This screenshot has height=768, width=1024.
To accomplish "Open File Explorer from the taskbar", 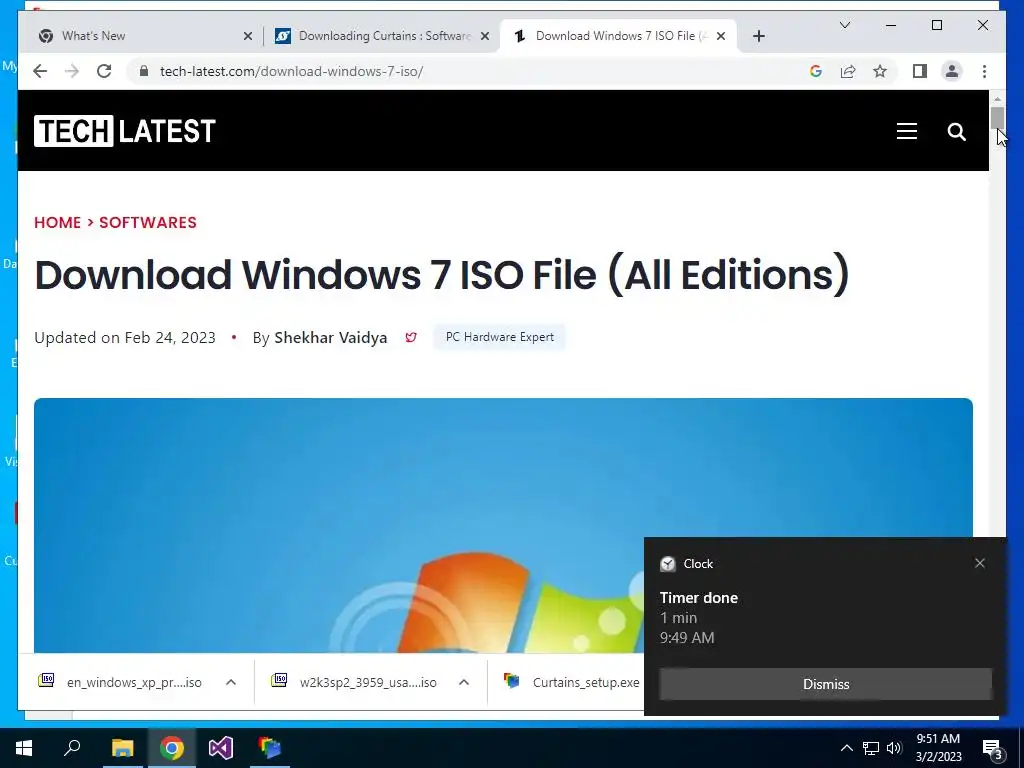I will pos(122,748).
